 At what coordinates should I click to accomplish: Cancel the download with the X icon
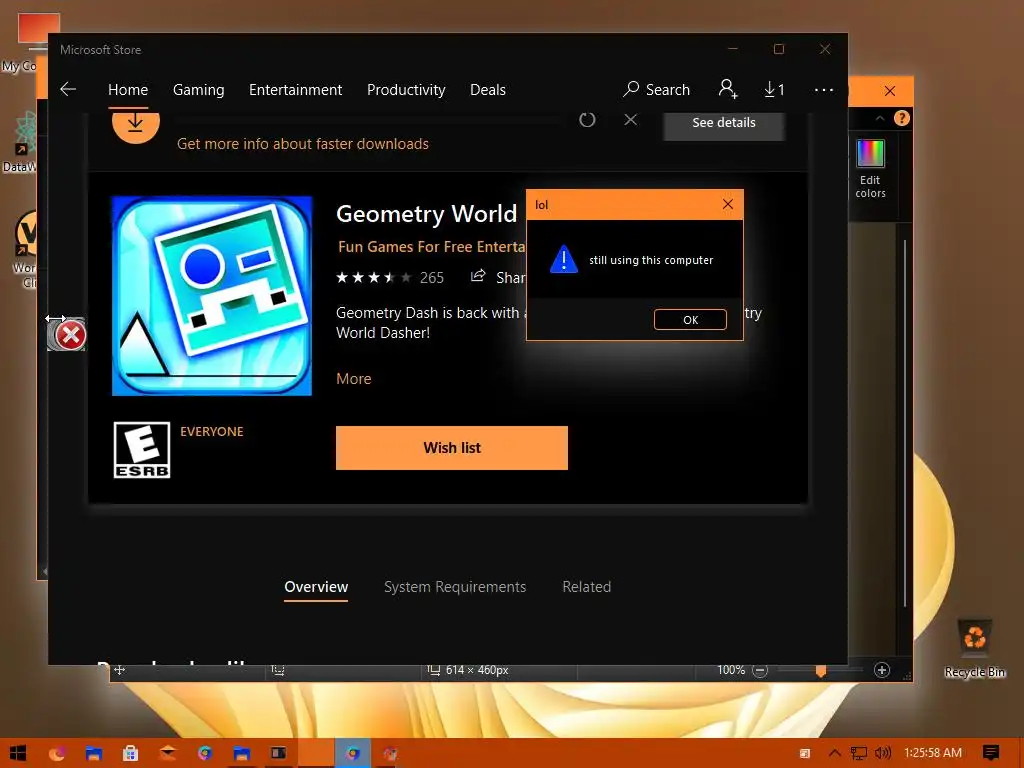(x=630, y=120)
